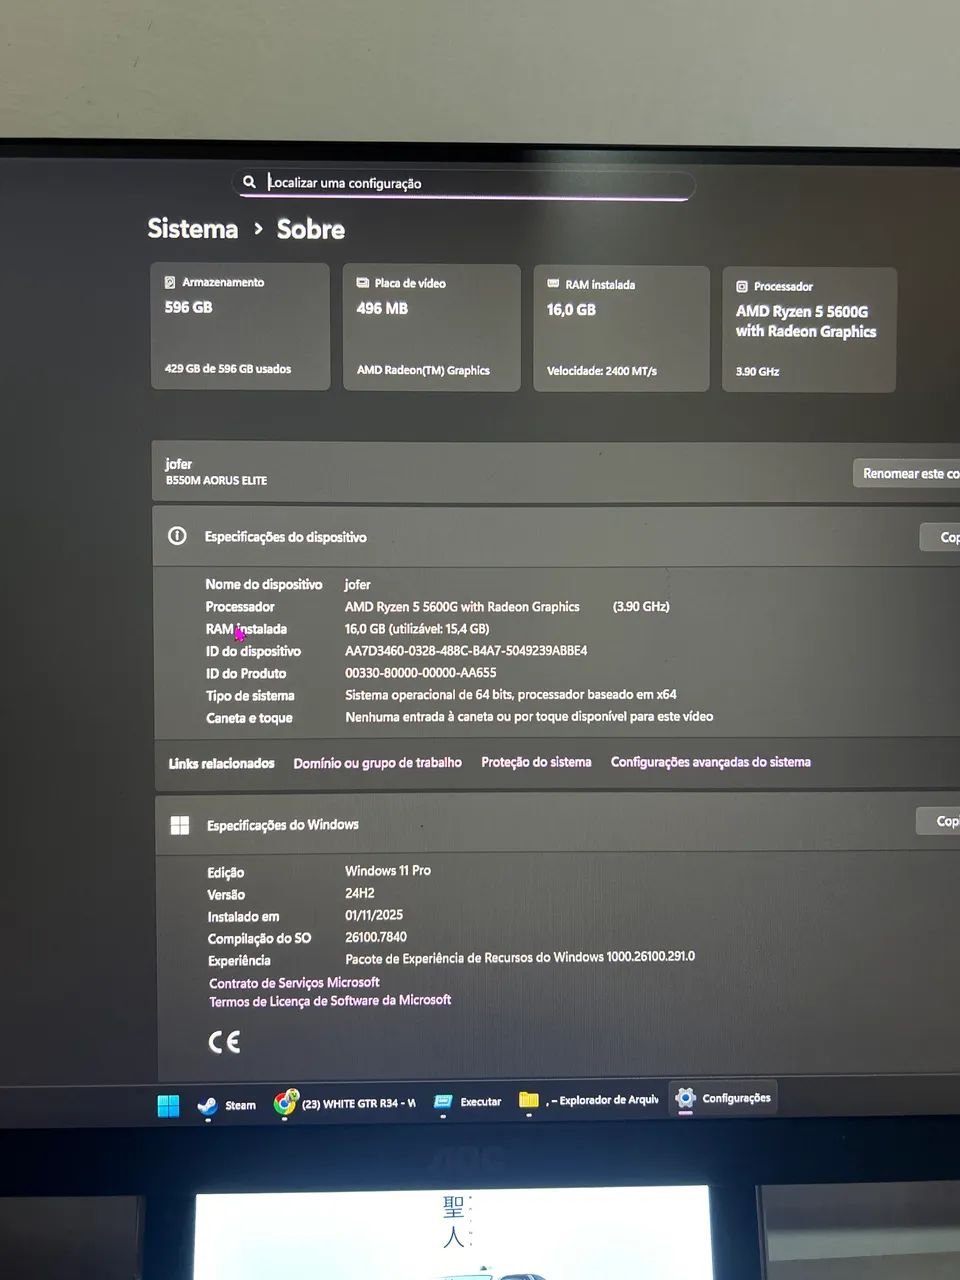
Task: Select '16,0 GB (utilizável: 15,4 GB)' text
Action: (417, 629)
